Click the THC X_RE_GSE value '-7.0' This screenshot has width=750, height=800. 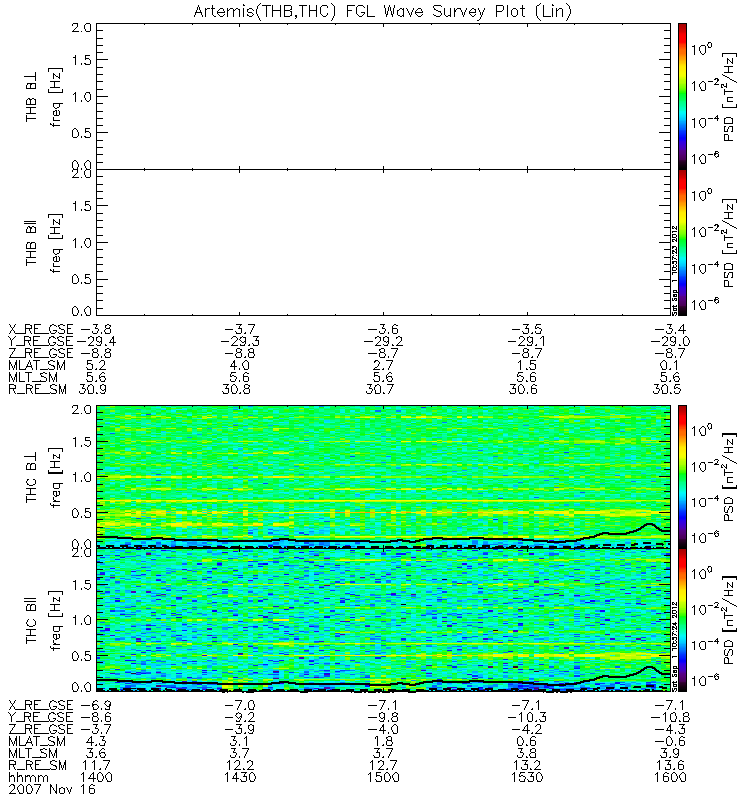pos(240,705)
